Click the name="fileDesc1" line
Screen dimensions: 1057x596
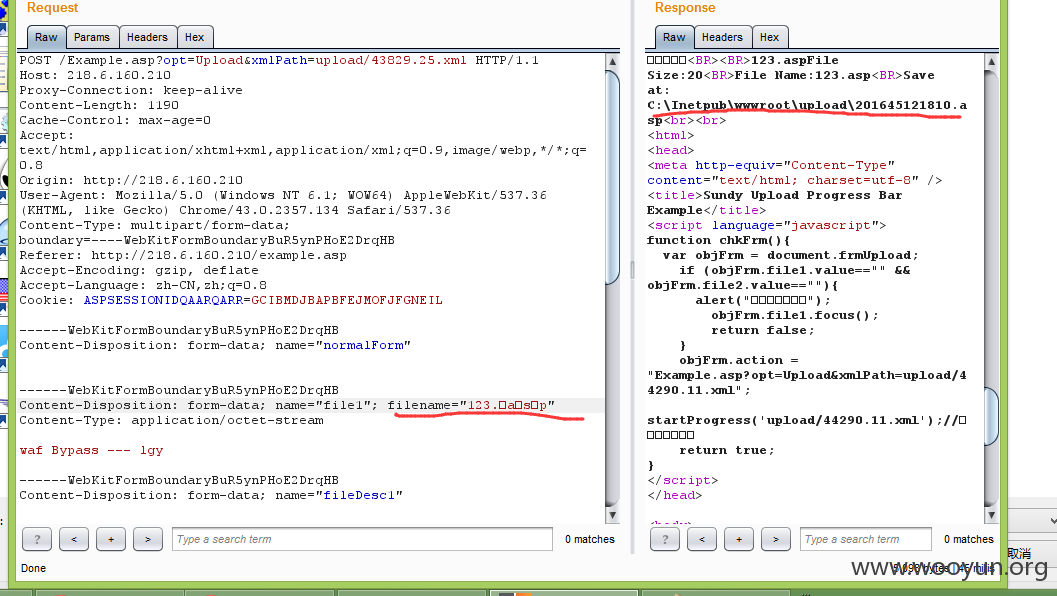click(211, 496)
